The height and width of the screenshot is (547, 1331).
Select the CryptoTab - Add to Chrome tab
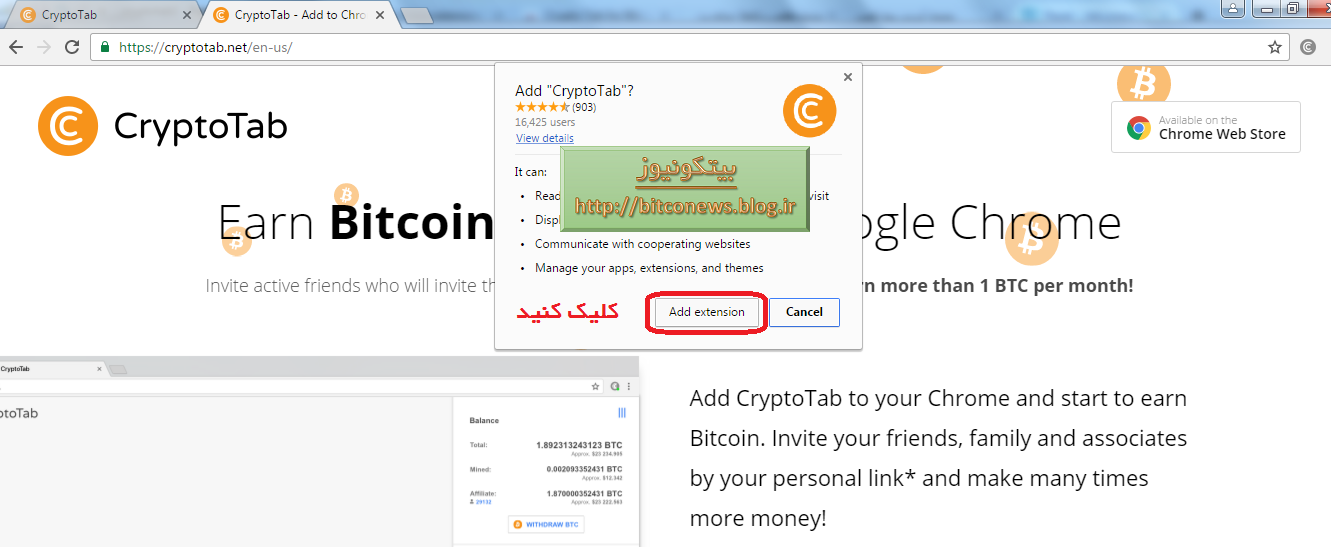point(300,15)
